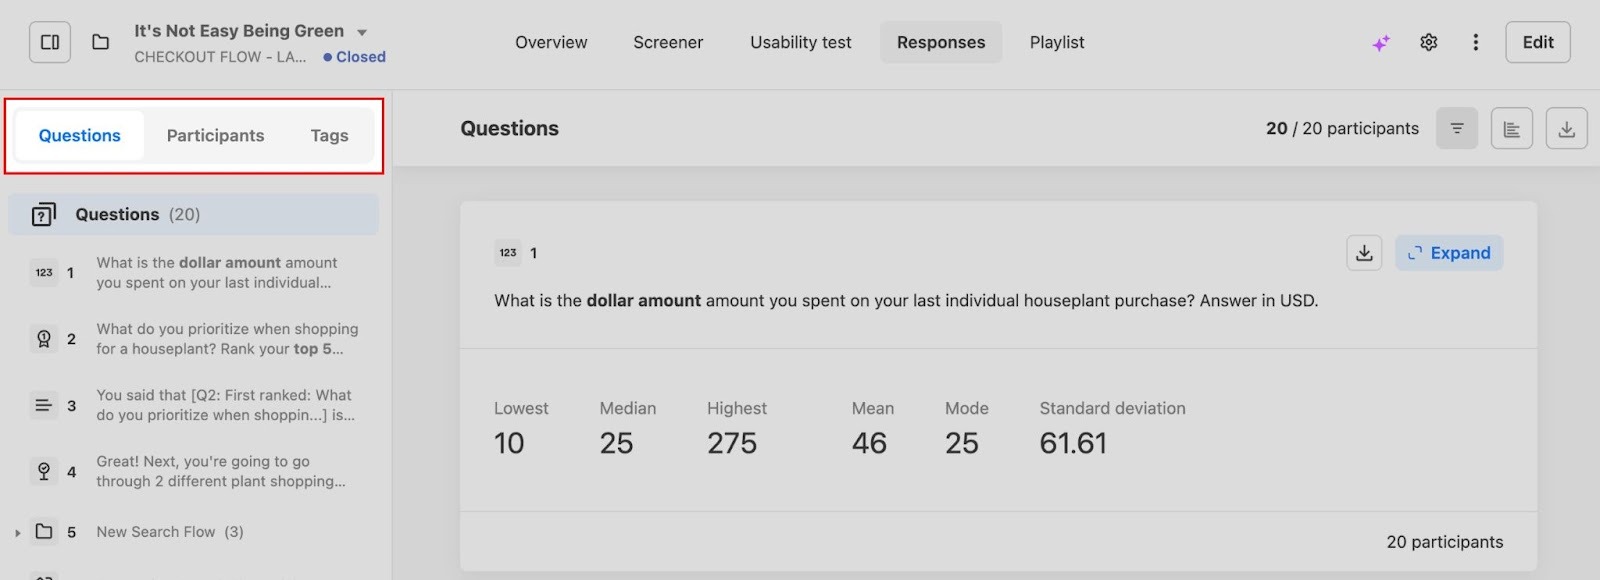Viewport: 1600px width, 580px height.
Task: Open the settings gear icon
Action: pos(1429,42)
